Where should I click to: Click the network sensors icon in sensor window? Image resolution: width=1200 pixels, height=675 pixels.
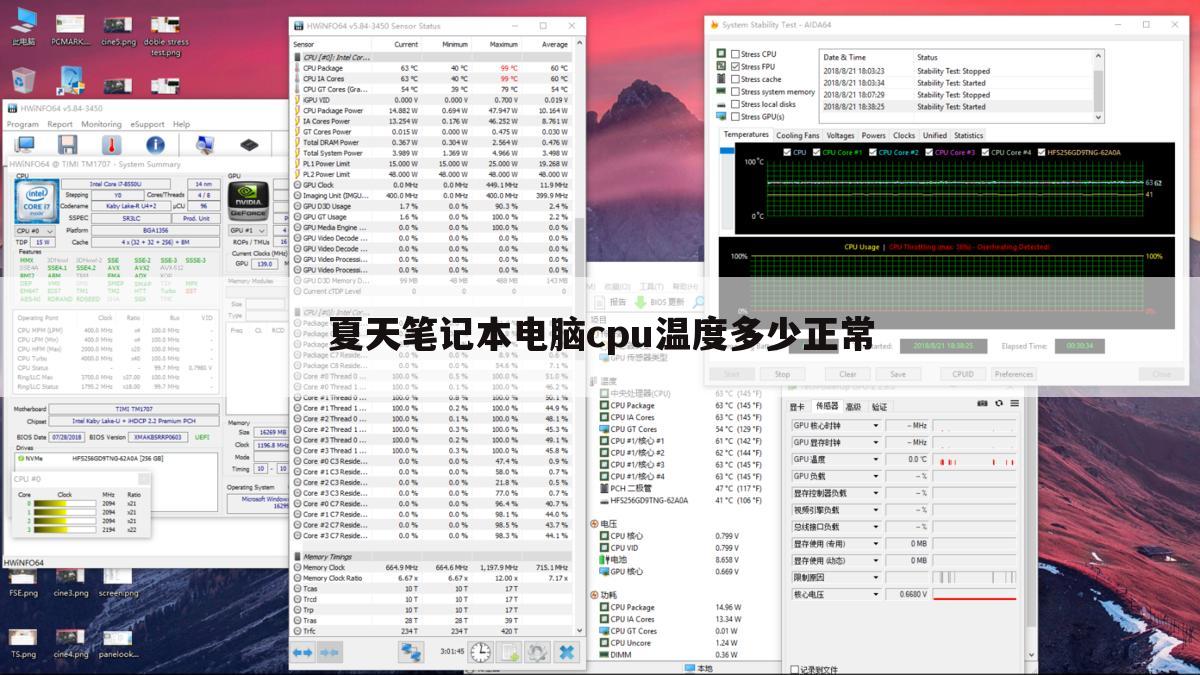pyautogui.click(x=412, y=653)
